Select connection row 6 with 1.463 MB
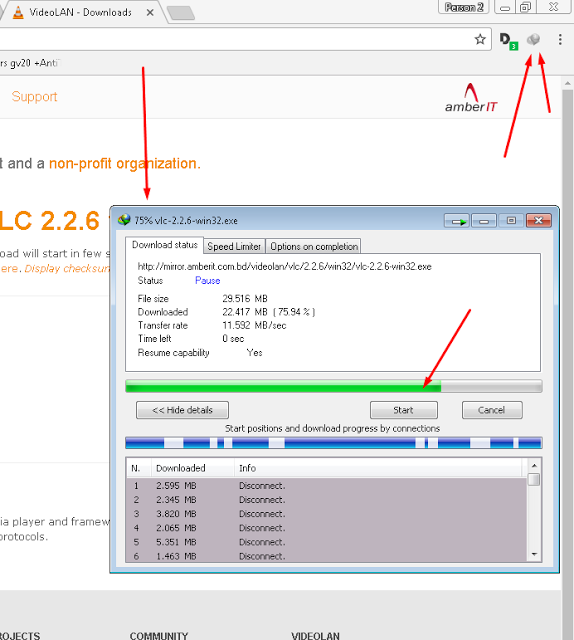This screenshot has width=574, height=640. coord(327,556)
